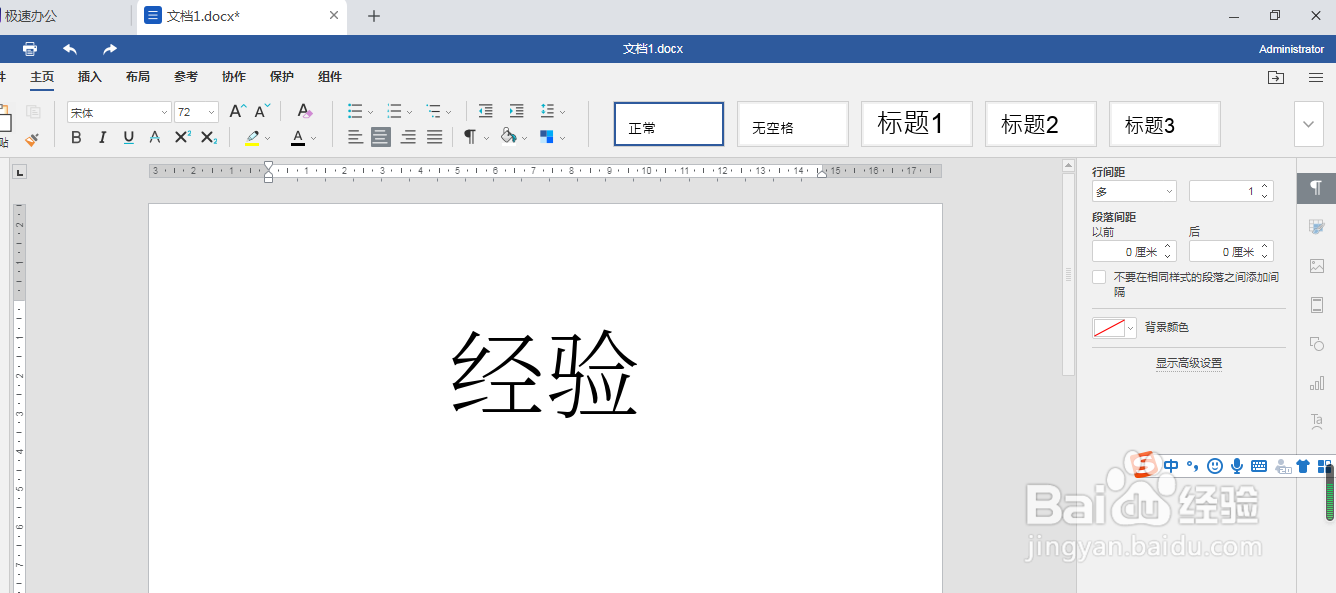
Task: Toggle bold formatting
Action: 76,137
